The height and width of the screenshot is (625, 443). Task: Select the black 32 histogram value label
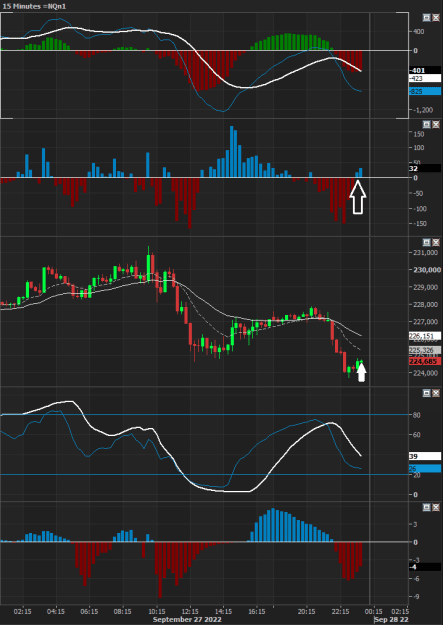pos(425,169)
